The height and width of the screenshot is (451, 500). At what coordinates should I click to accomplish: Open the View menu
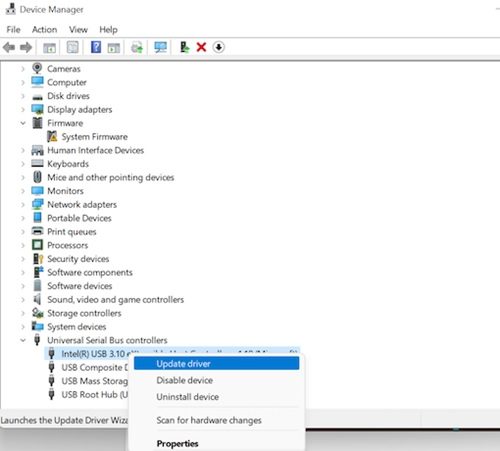78,30
